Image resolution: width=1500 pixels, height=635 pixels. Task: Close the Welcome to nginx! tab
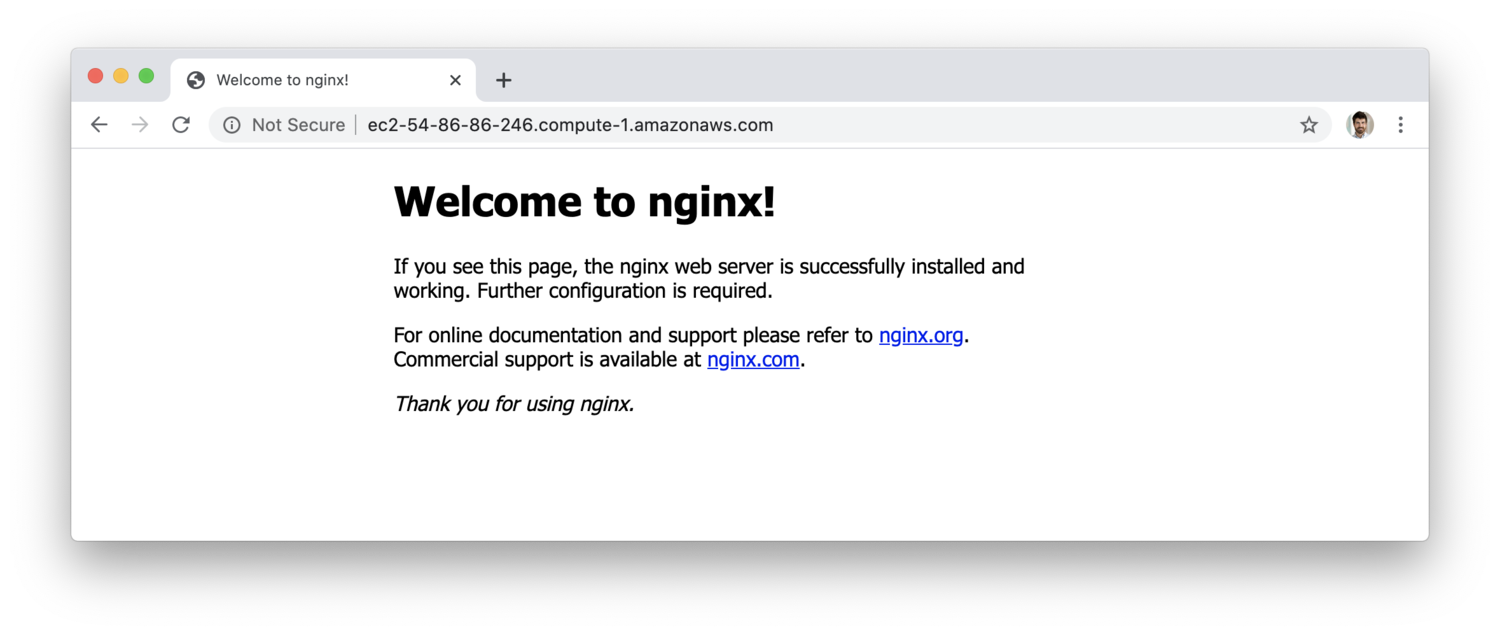[x=455, y=80]
